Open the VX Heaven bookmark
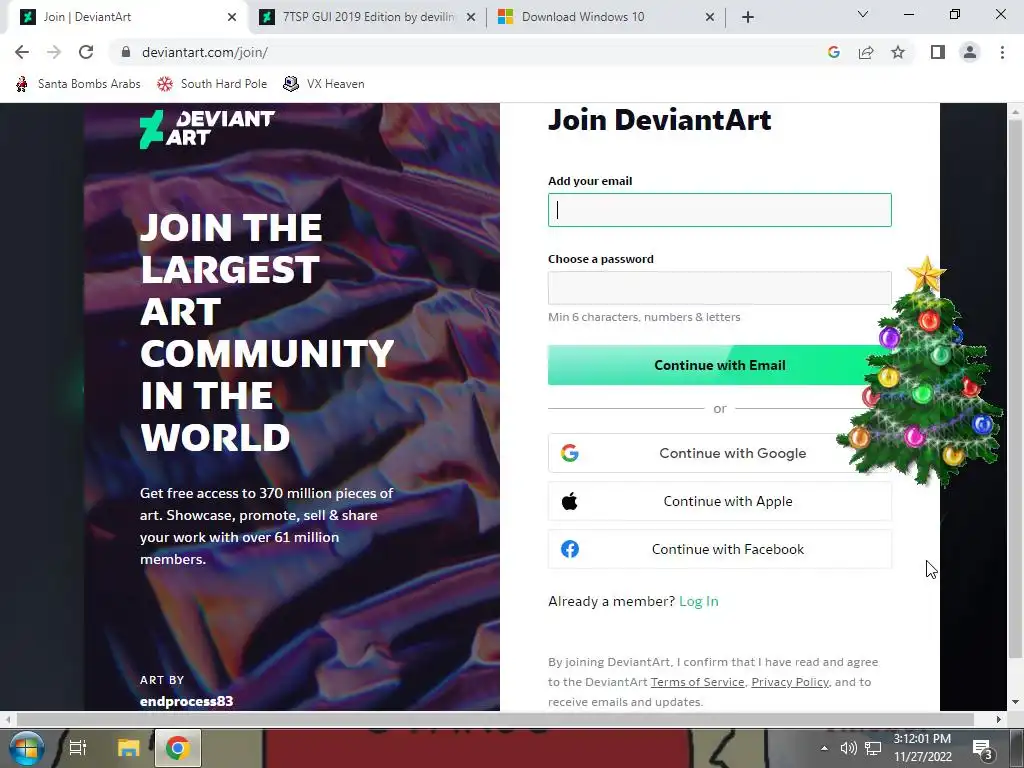 click(x=324, y=84)
